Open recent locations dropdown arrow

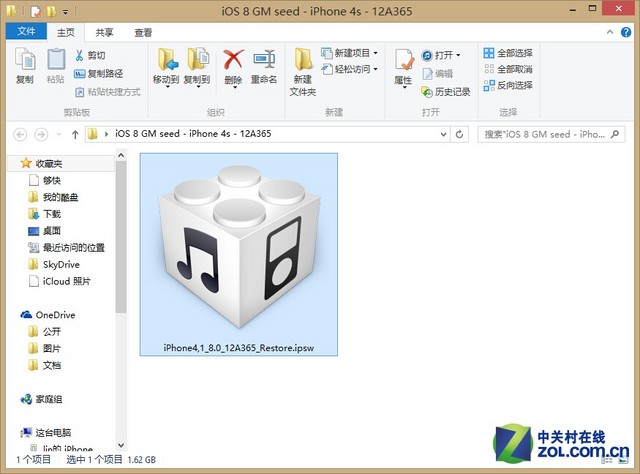click(59, 134)
